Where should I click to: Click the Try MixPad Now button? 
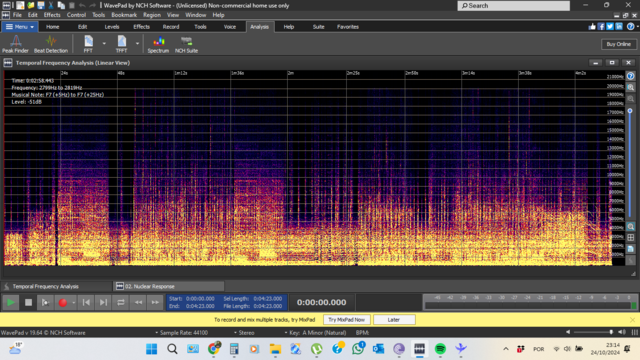click(x=347, y=320)
